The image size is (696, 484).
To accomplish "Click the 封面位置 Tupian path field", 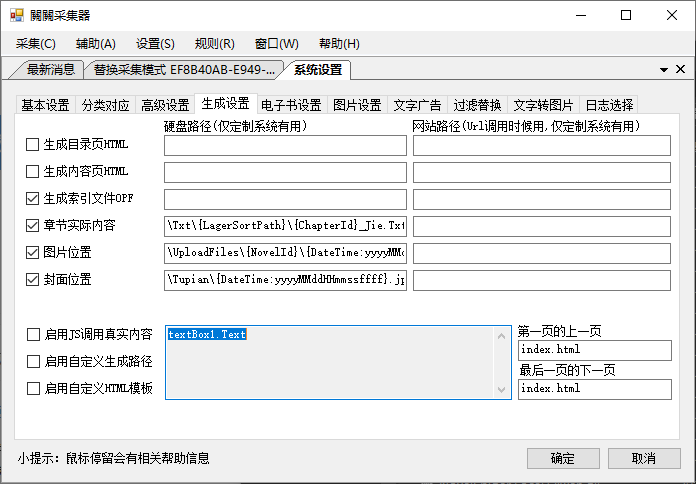I will coord(285,281).
